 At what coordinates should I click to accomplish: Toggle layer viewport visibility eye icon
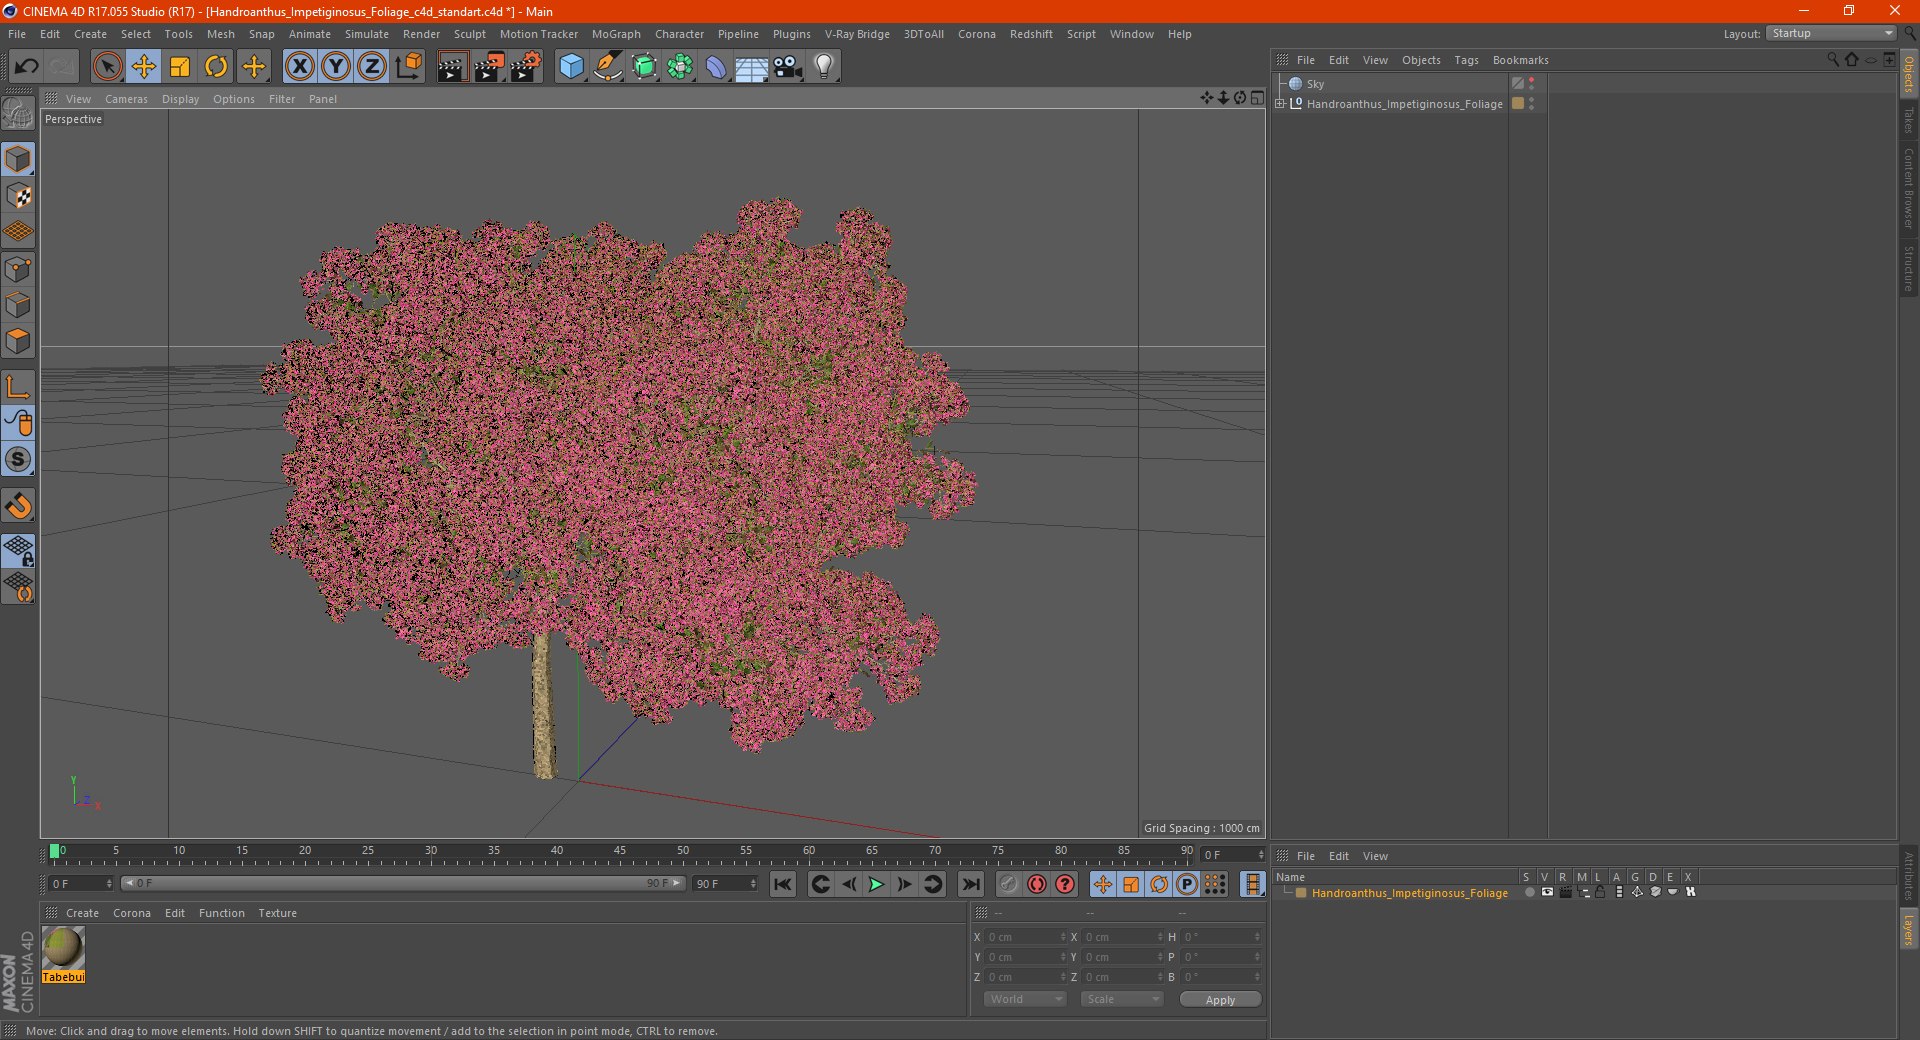coord(1547,892)
